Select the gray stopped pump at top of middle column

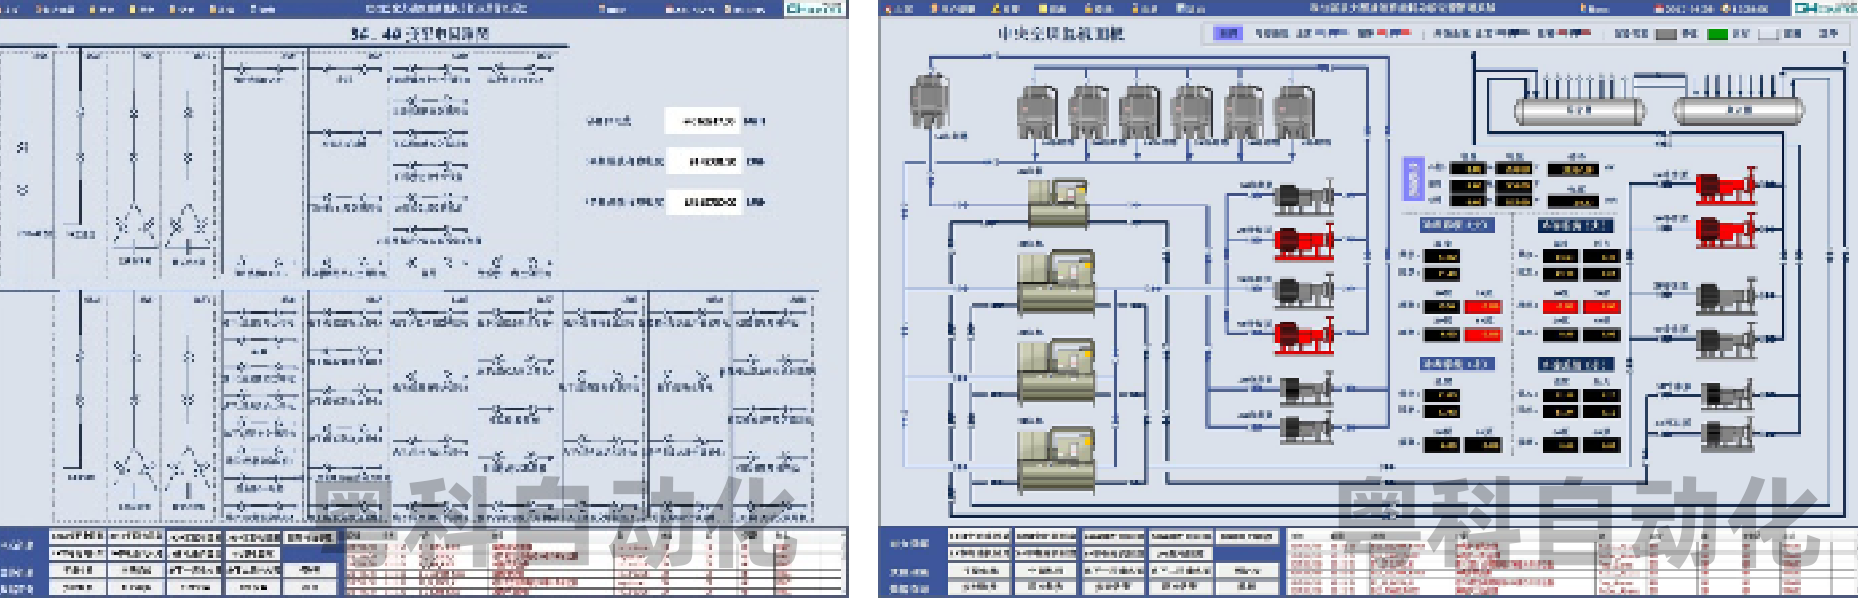(x=1304, y=198)
